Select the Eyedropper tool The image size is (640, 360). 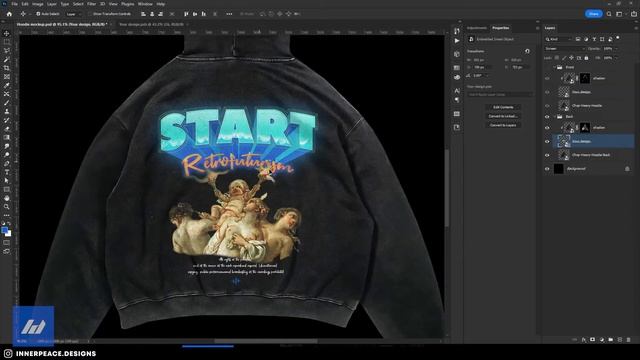pyautogui.click(x=7, y=85)
